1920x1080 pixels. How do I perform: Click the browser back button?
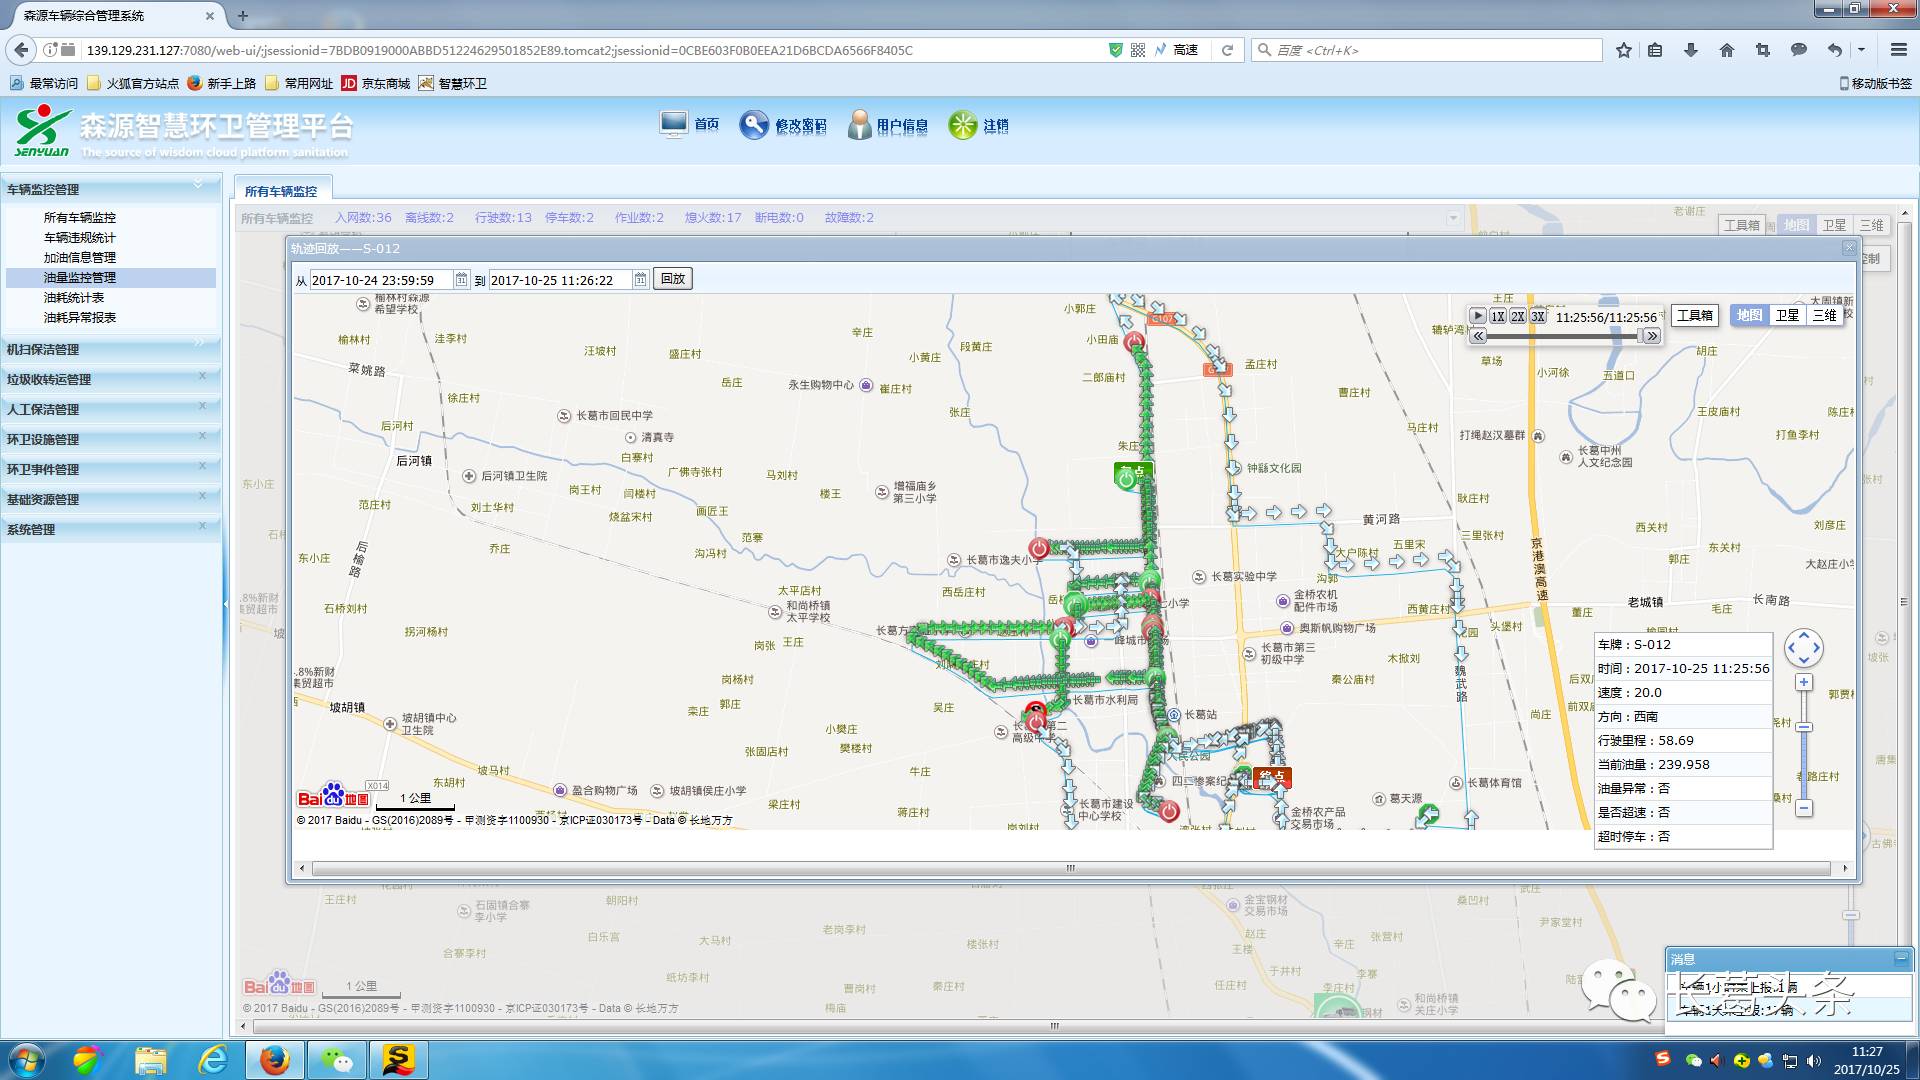(21, 50)
